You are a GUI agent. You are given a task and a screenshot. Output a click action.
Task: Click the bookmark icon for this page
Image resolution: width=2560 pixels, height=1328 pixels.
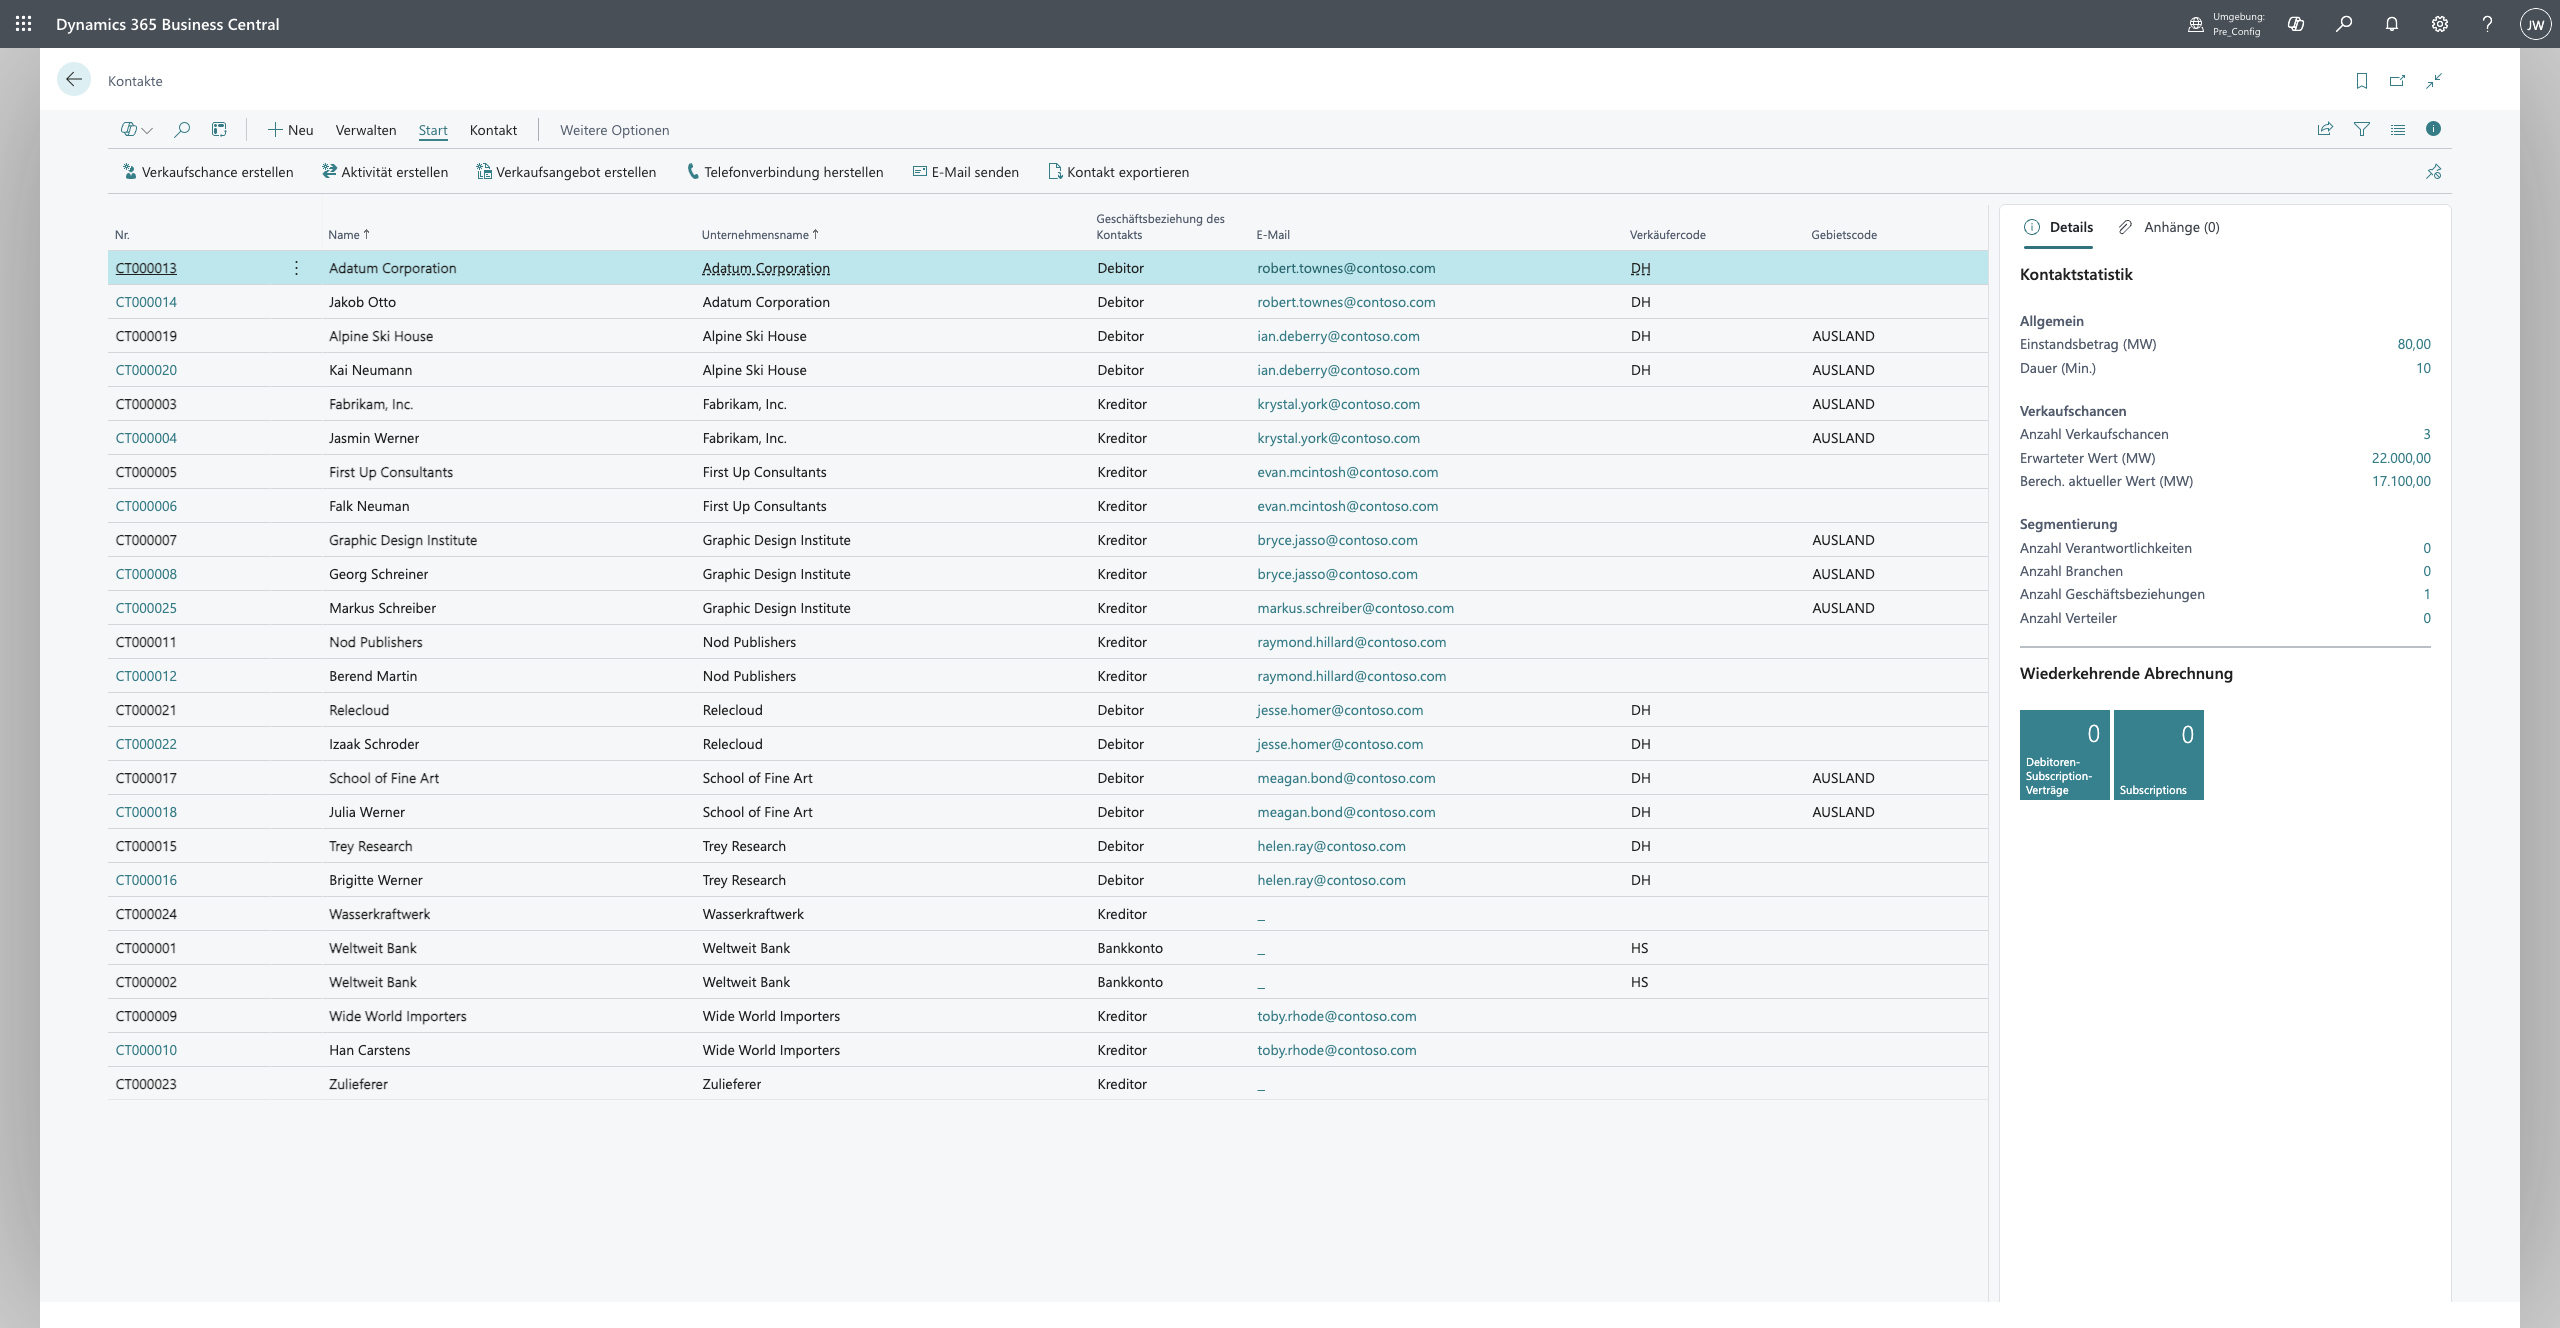click(2362, 81)
